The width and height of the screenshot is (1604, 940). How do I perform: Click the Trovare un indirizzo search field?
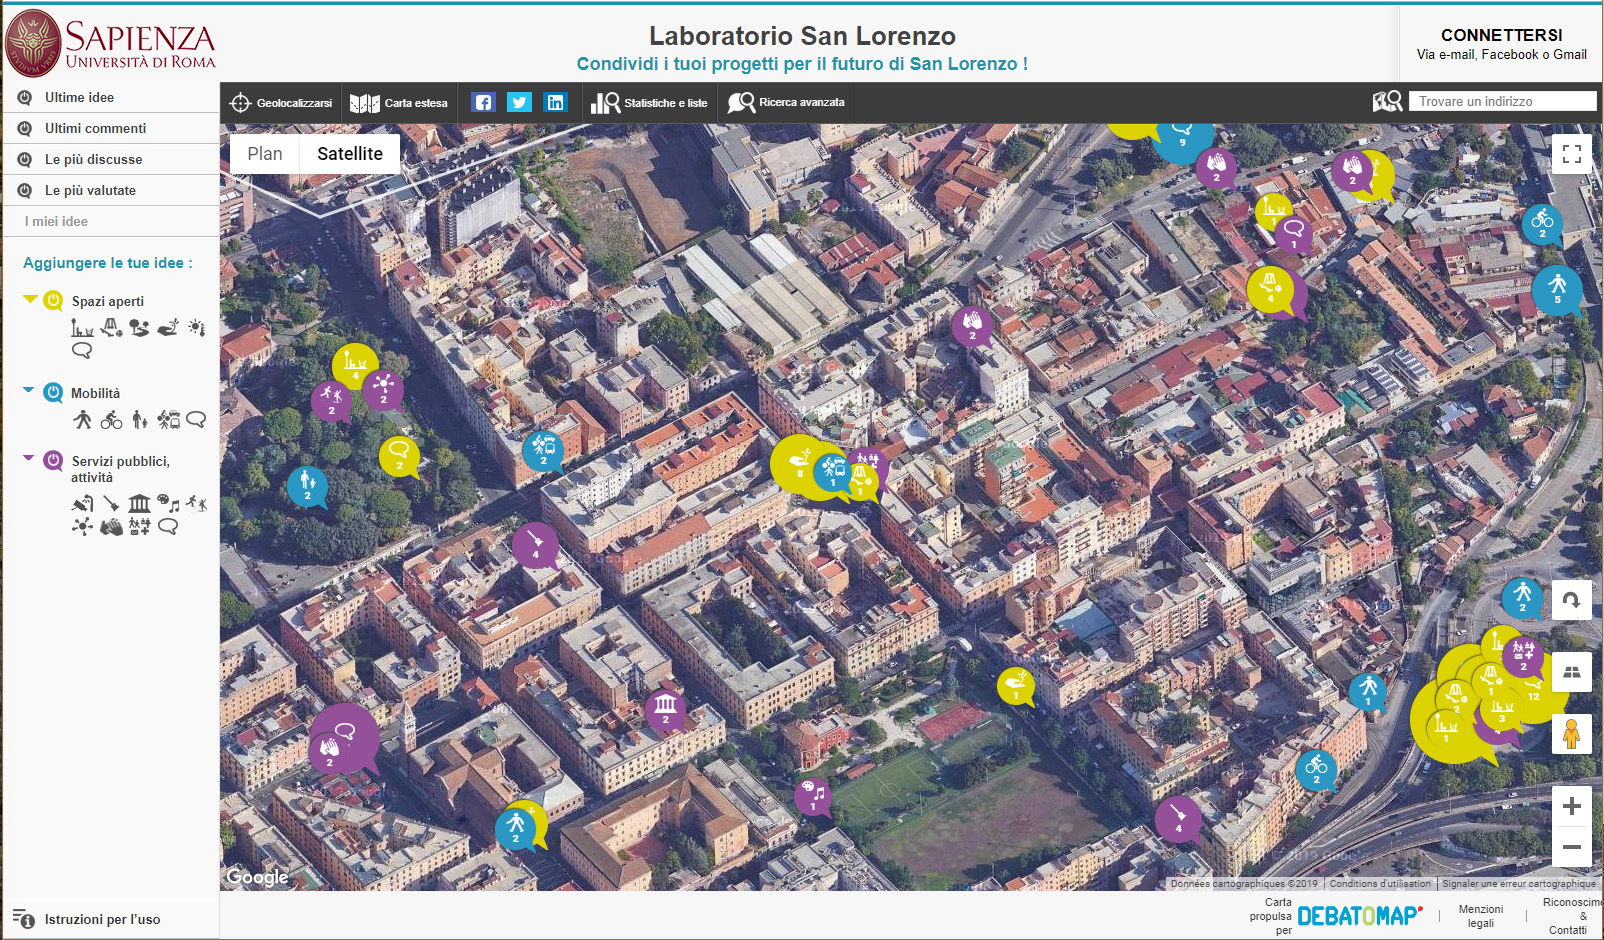[x=1502, y=102]
